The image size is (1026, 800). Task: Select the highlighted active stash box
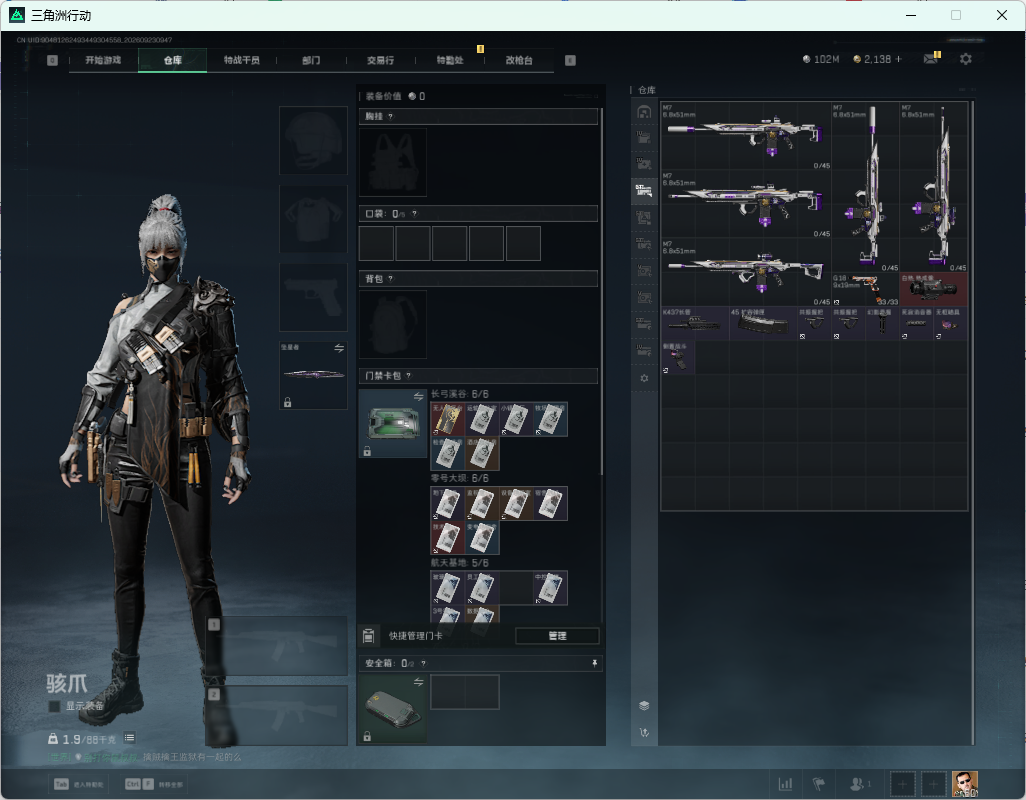pos(644,190)
